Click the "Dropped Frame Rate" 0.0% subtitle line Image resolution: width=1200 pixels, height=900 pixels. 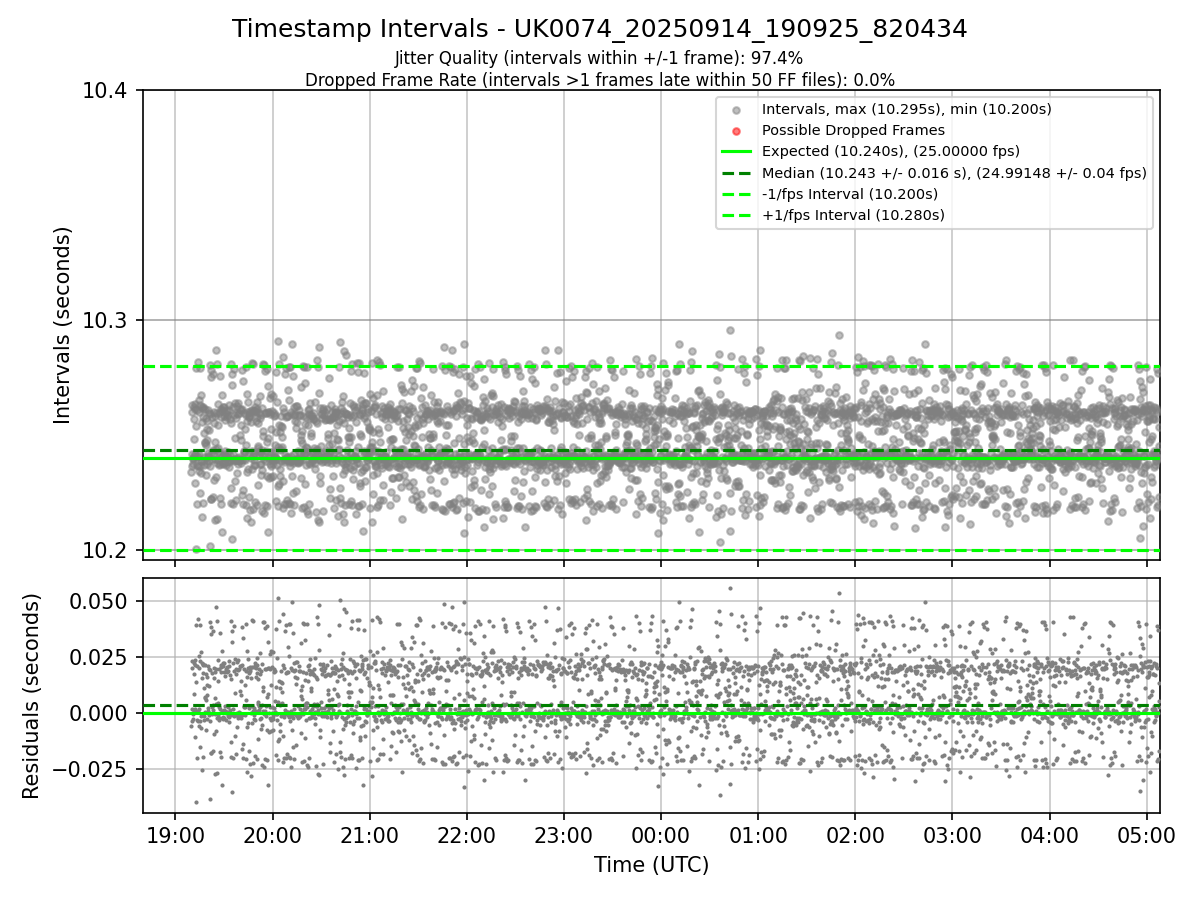click(x=599, y=79)
